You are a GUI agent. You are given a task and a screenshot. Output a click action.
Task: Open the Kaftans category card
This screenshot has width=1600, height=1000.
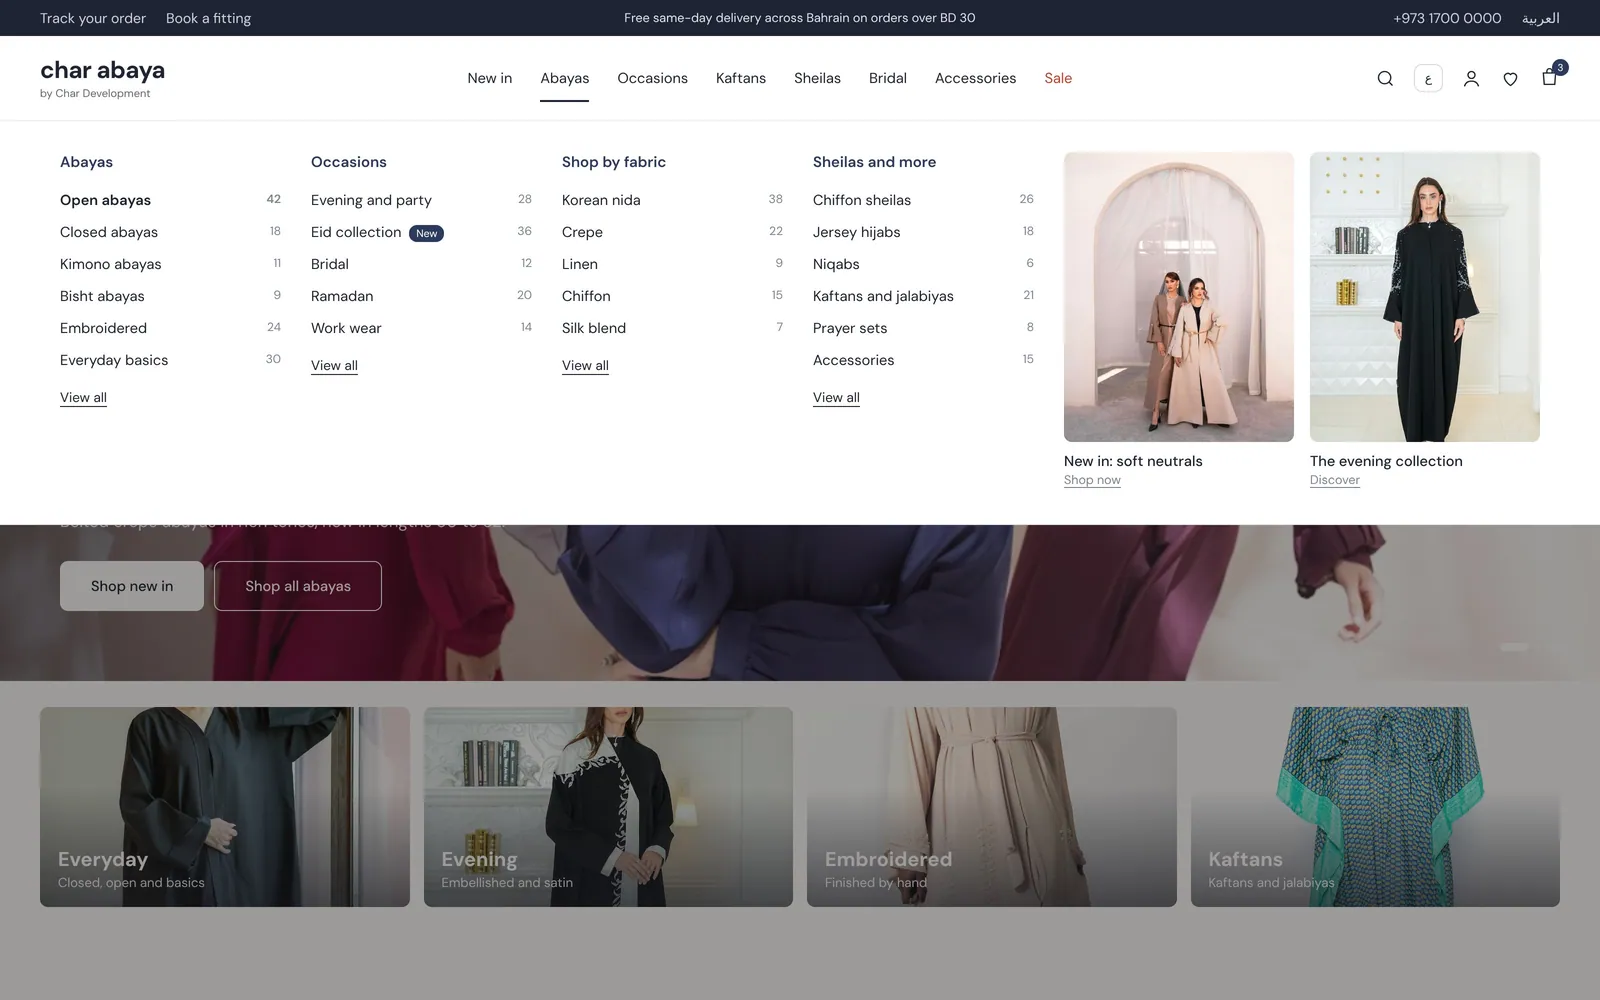point(1375,807)
